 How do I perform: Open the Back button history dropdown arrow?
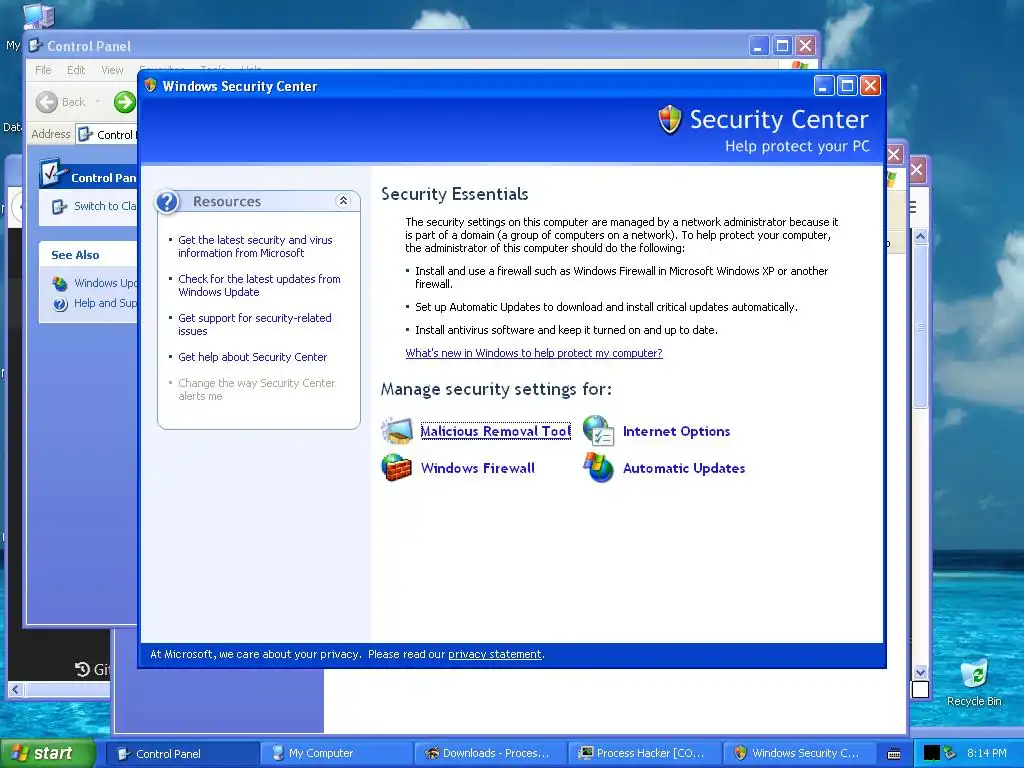(x=98, y=102)
